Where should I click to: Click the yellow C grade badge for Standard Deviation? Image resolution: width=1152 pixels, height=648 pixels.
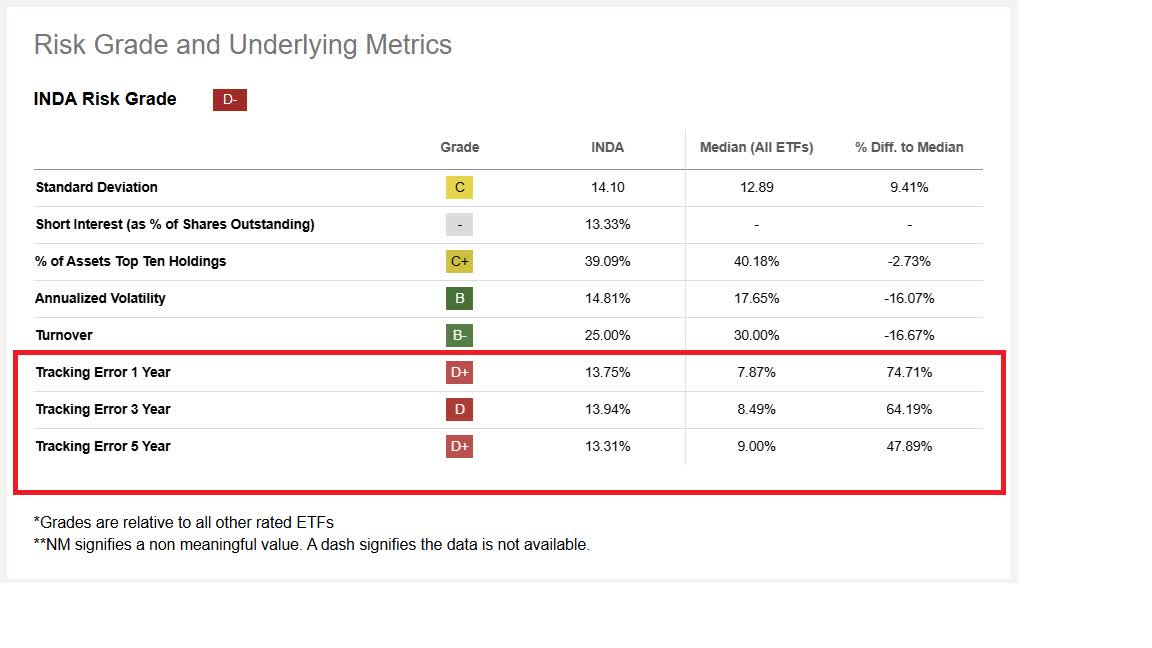[x=459, y=187]
